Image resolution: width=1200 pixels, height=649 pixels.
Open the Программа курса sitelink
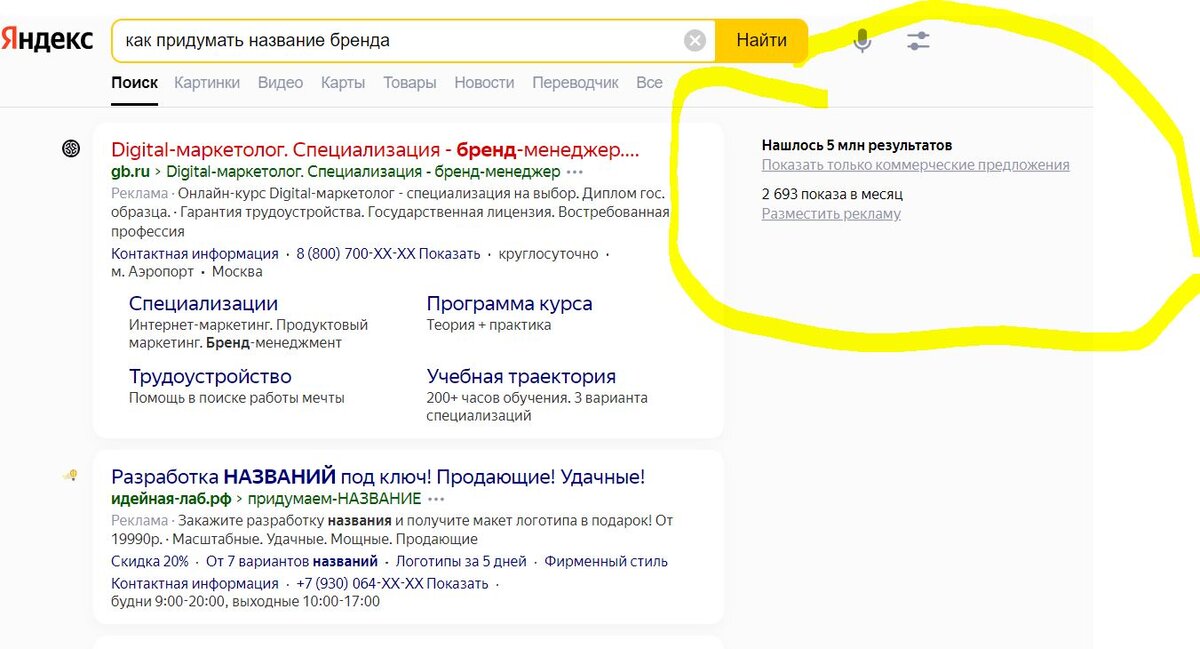[510, 304]
